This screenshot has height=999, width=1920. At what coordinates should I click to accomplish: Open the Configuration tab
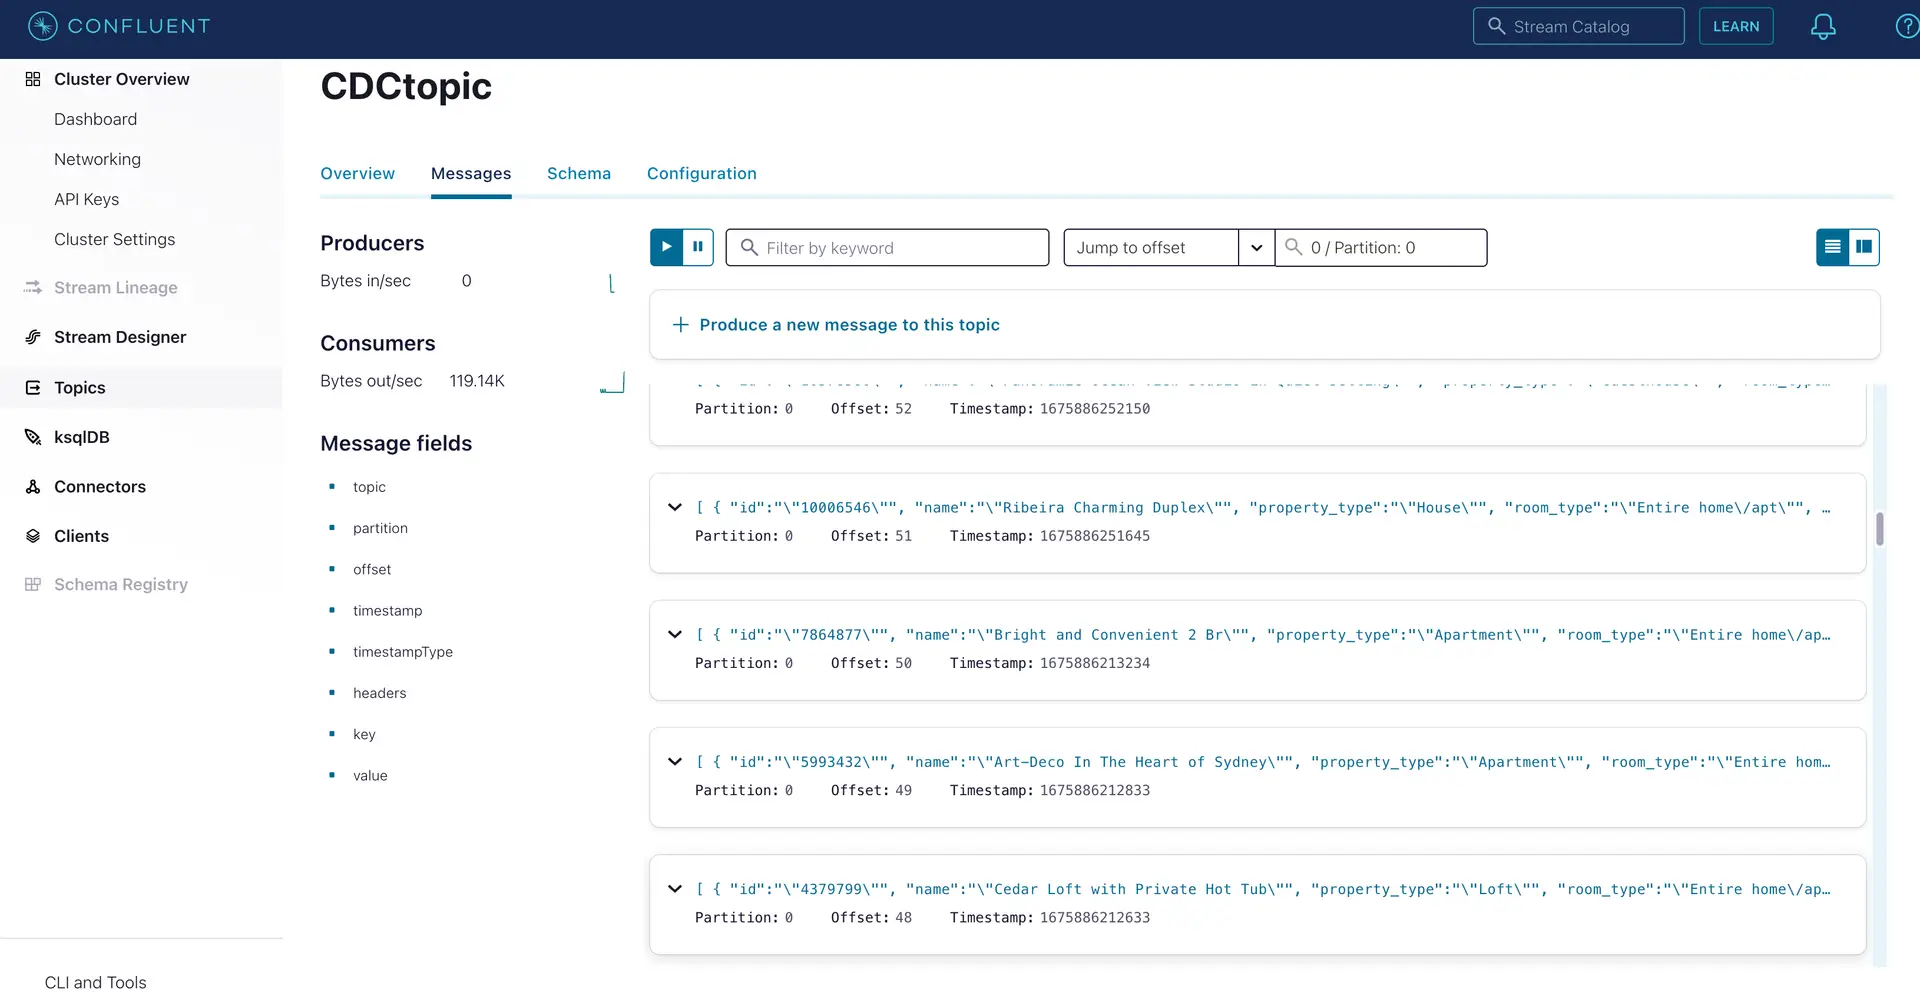[x=701, y=173]
